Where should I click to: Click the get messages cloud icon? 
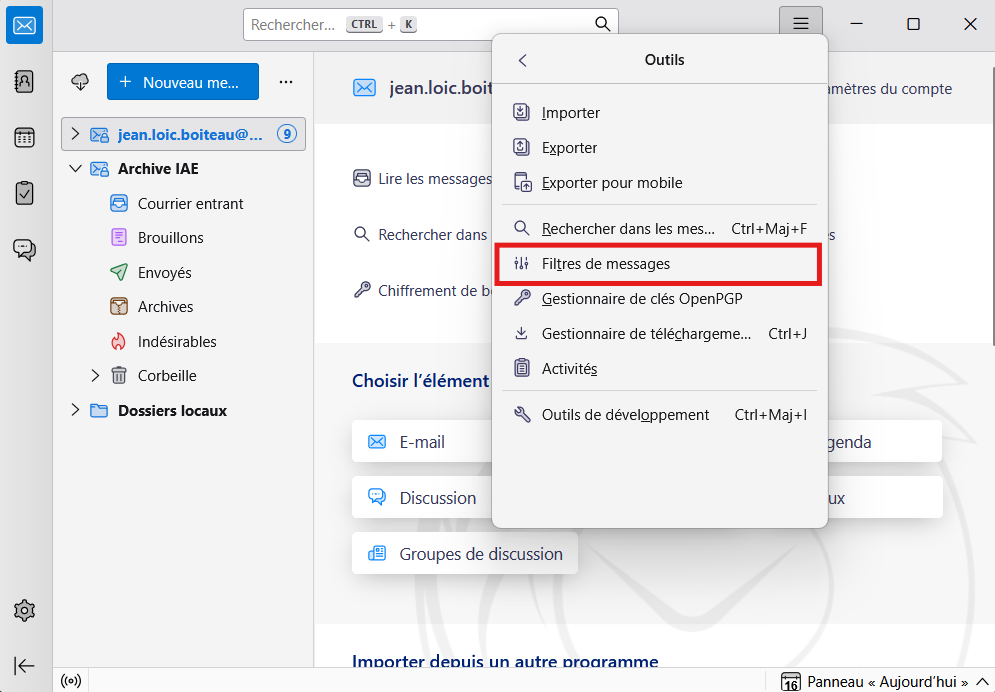pos(81,82)
